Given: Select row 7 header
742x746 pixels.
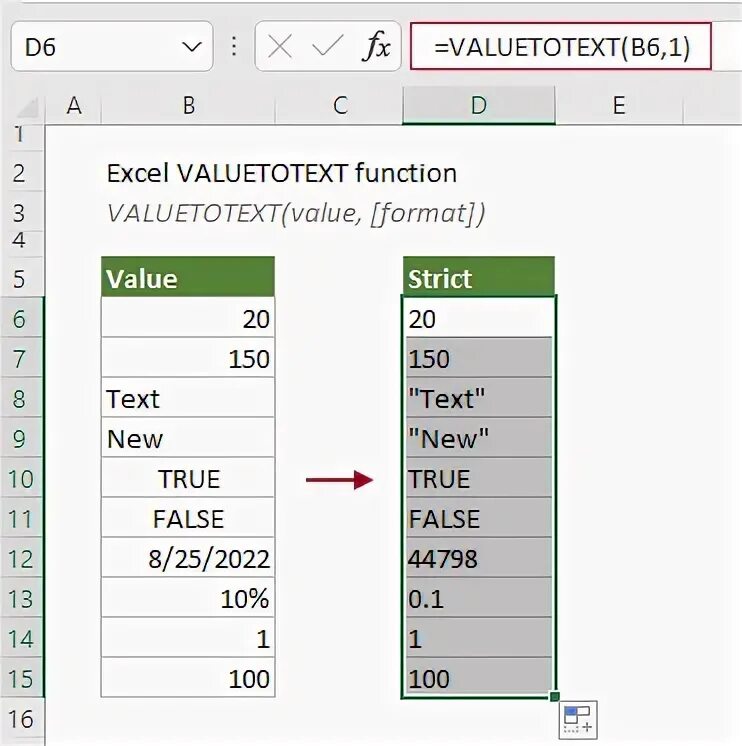Looking at the screenshot, I should point(22,358).
